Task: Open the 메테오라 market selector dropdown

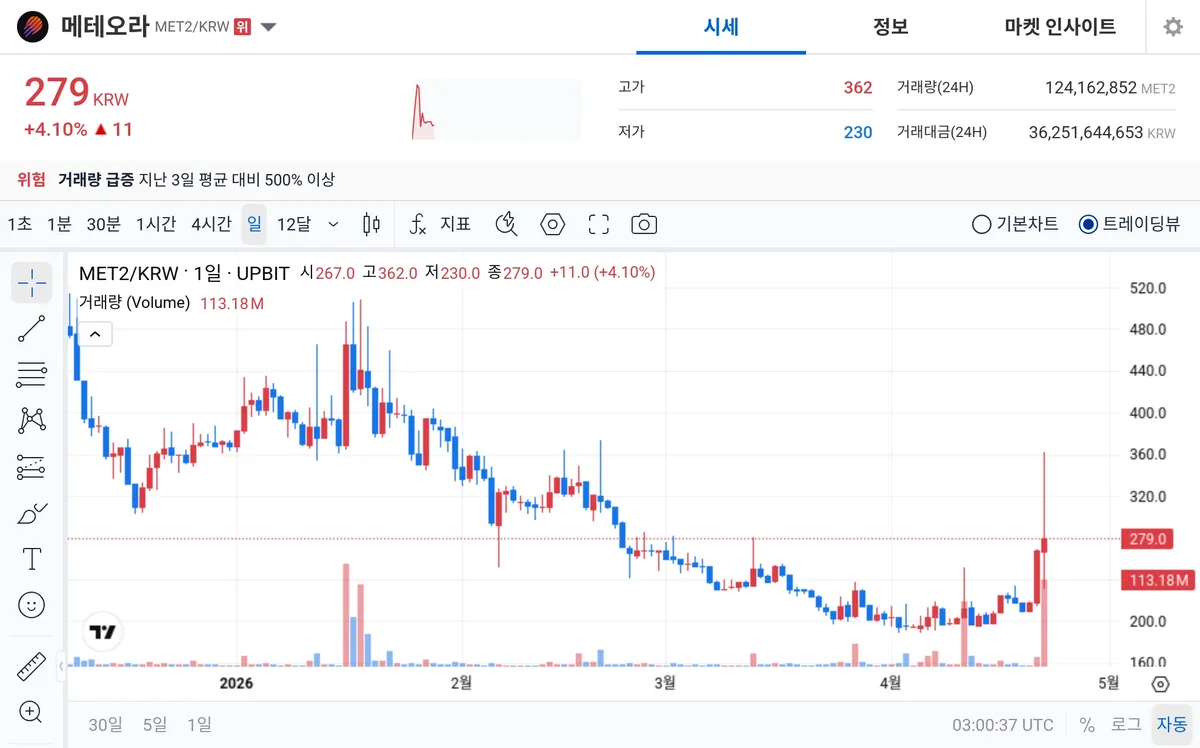Action: coord(268,27)
